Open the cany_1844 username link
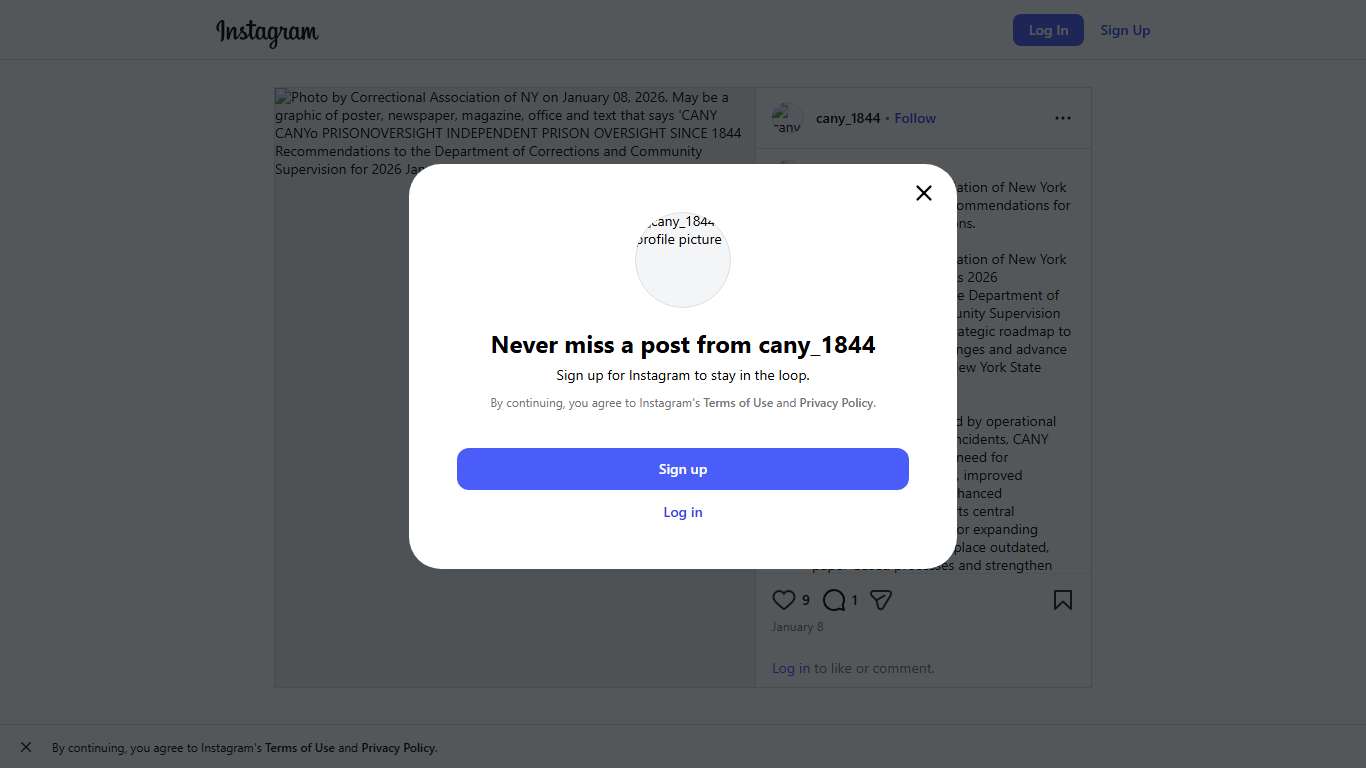Image resolution: width=1366 pixels, height=768 pixels. 848,118
